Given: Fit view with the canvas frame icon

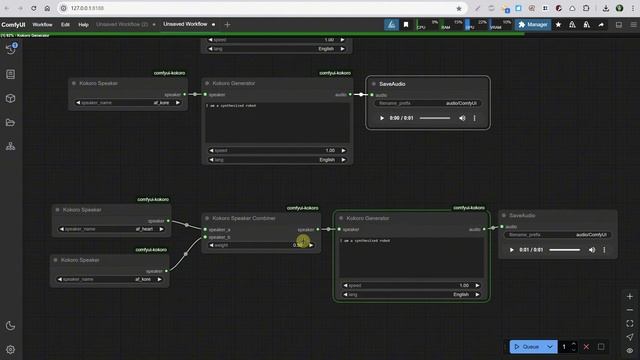Looking at the screenshot, I should tap(630, 324).
